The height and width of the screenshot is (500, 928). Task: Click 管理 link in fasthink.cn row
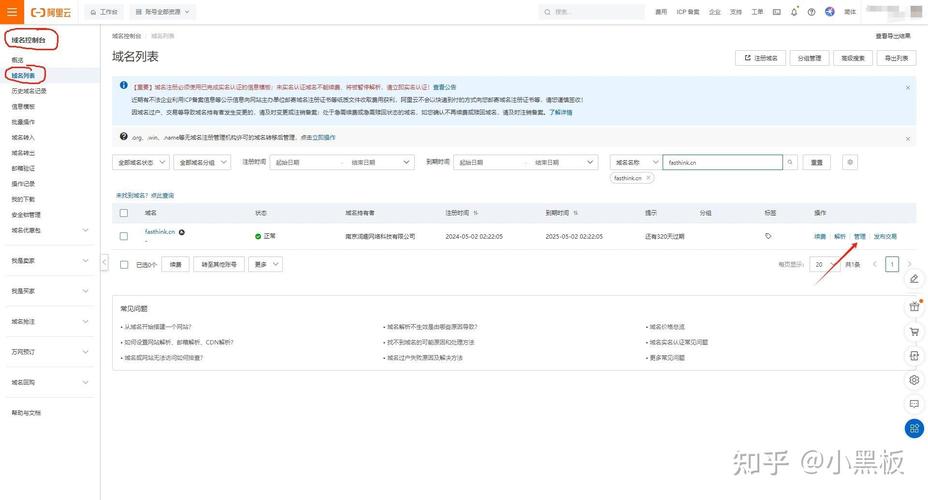click(x=859, y=236)
